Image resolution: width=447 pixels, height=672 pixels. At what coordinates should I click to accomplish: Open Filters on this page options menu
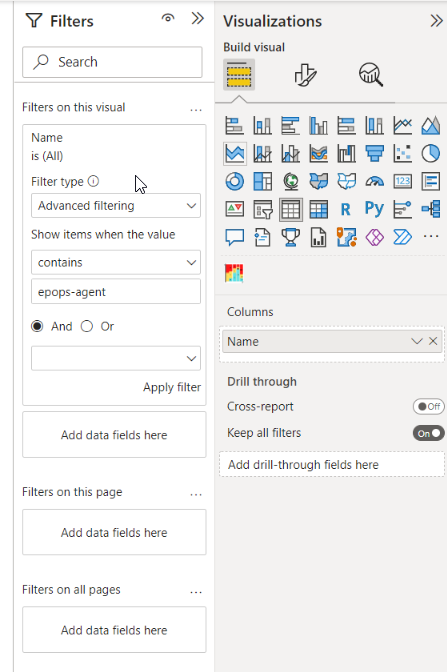click(196, 494)
